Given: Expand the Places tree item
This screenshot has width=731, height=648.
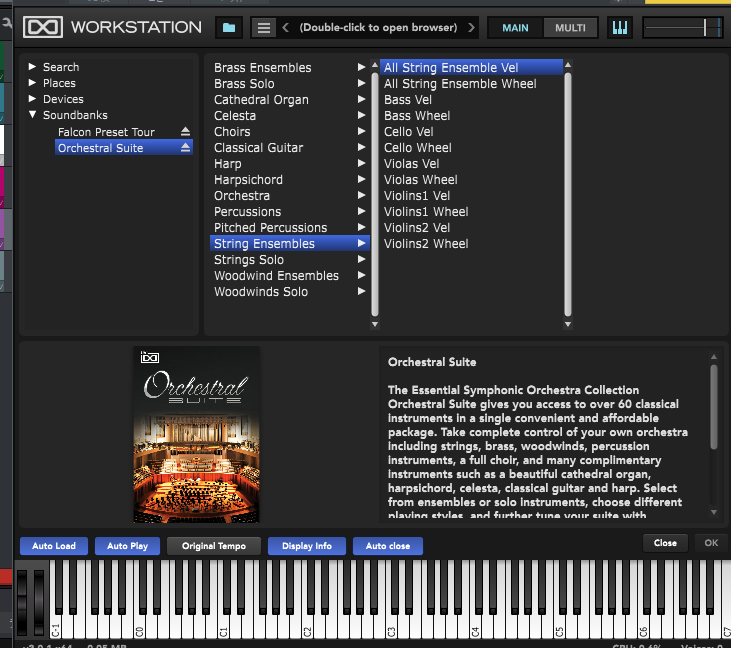Looking at the screenshot, I should tap(32, 83).
